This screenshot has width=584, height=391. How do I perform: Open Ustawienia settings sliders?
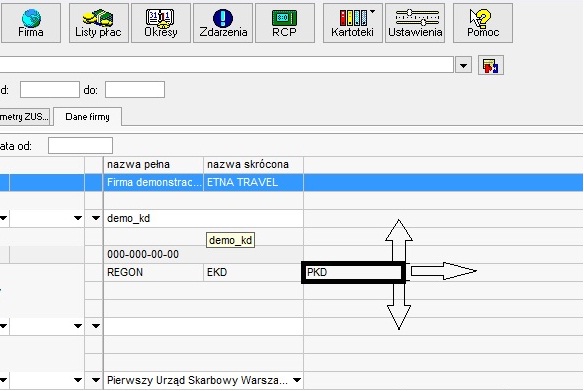[415, 23]
